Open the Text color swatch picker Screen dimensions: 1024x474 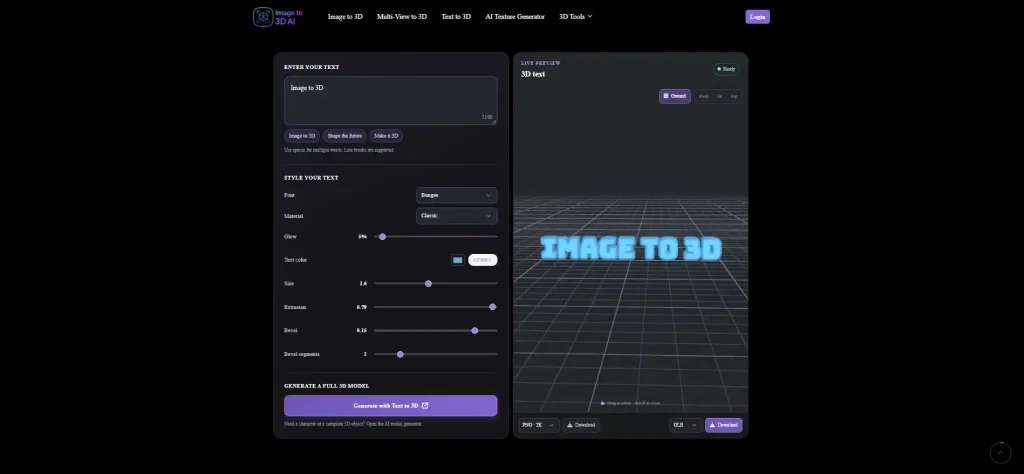pos(458,260)
